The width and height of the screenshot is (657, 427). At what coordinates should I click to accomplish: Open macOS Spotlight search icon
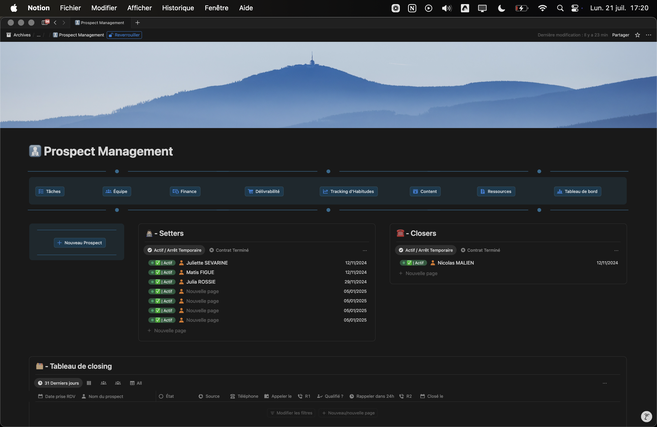pos(559,8)
